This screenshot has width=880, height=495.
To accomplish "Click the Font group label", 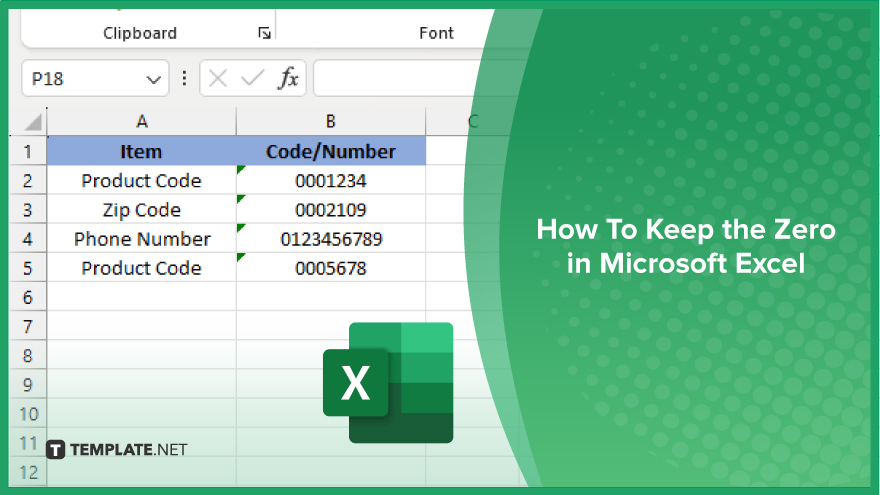I will (x=436, y=33).
